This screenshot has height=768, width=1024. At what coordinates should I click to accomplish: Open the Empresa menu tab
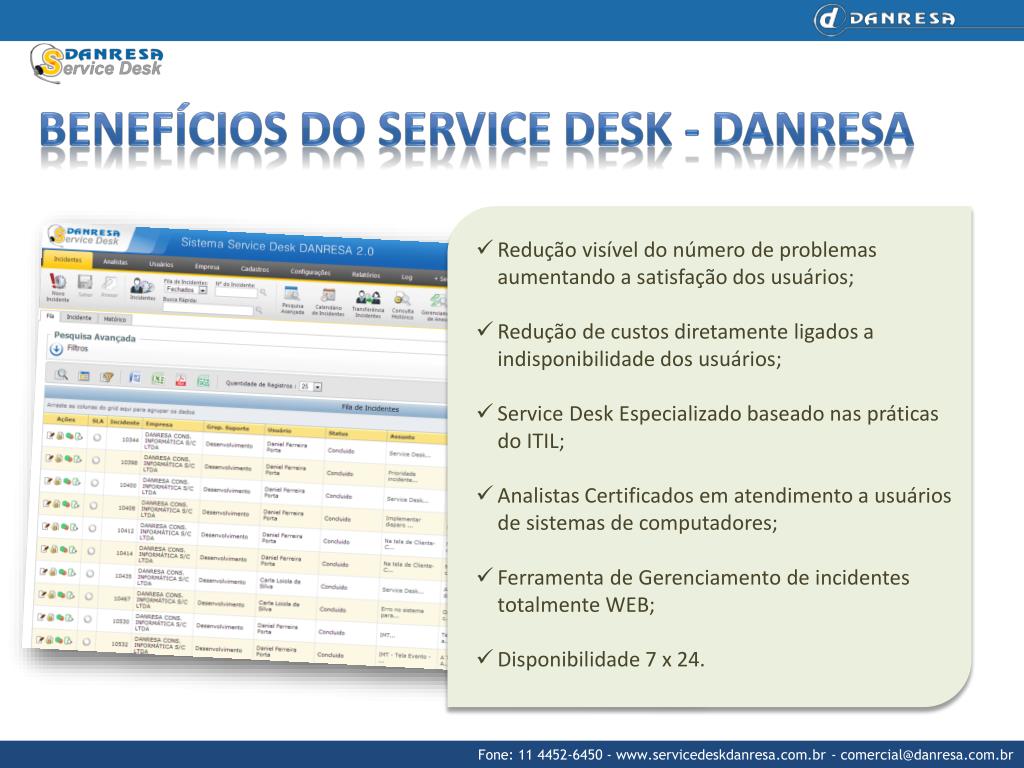[x=207, y=266]
